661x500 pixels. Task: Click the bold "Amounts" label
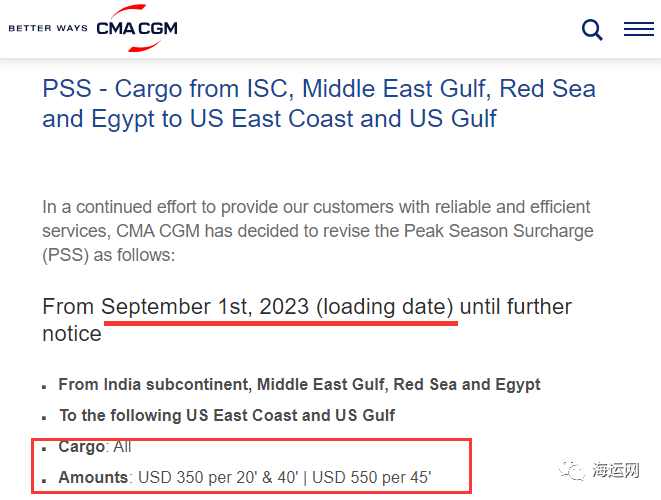point(94,478)
